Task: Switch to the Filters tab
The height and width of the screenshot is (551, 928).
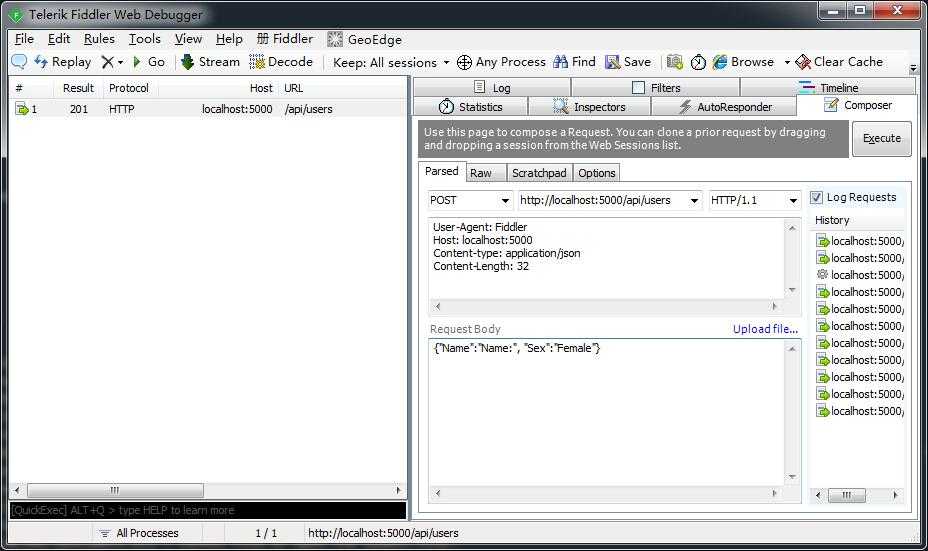Action: [656, 88]
